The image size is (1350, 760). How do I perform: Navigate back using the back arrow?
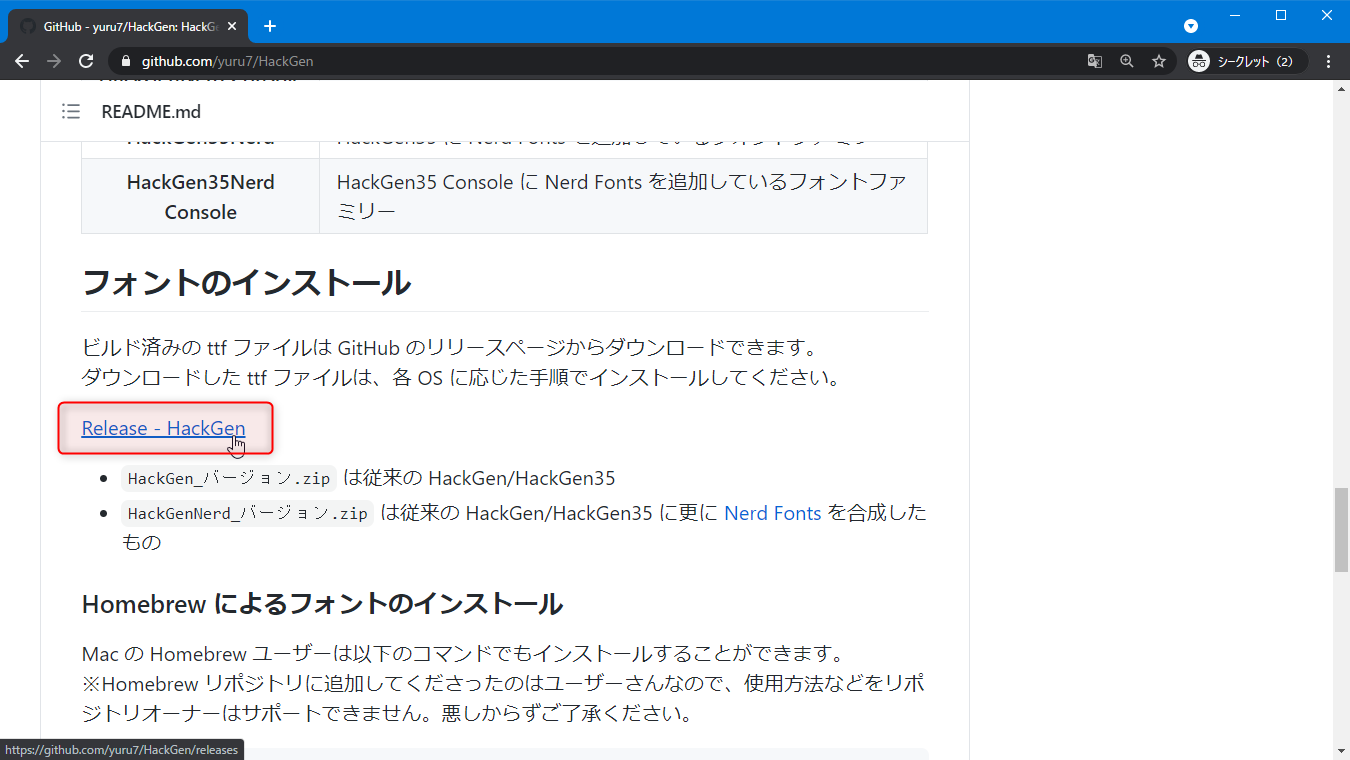[x=22, y=61]
